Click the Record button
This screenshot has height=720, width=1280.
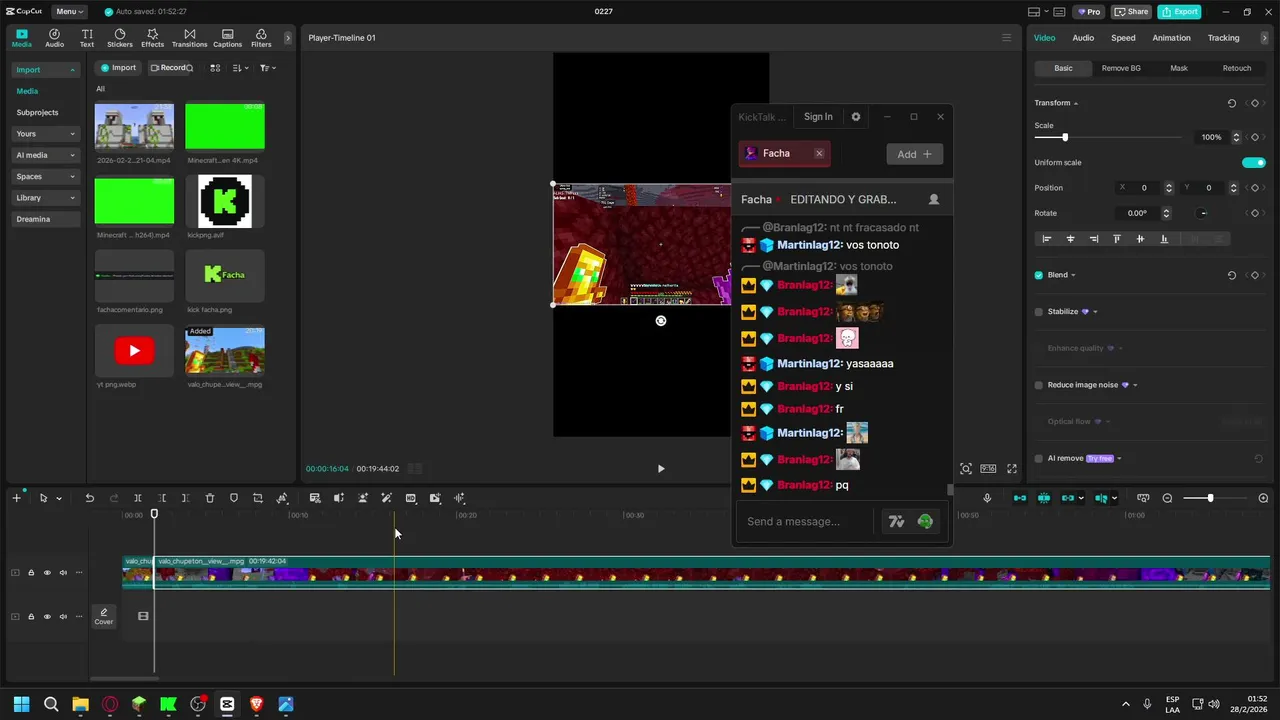pos(170,68)
